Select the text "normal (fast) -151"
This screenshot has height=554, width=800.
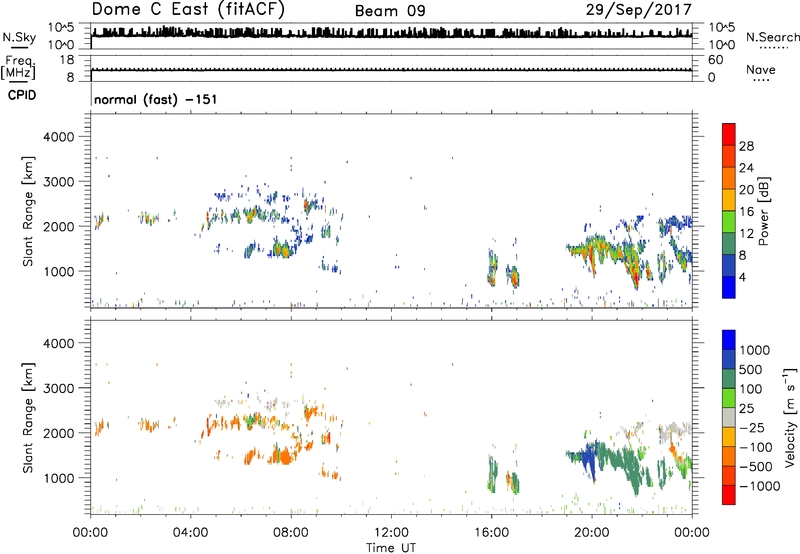(x=156, y=99)
